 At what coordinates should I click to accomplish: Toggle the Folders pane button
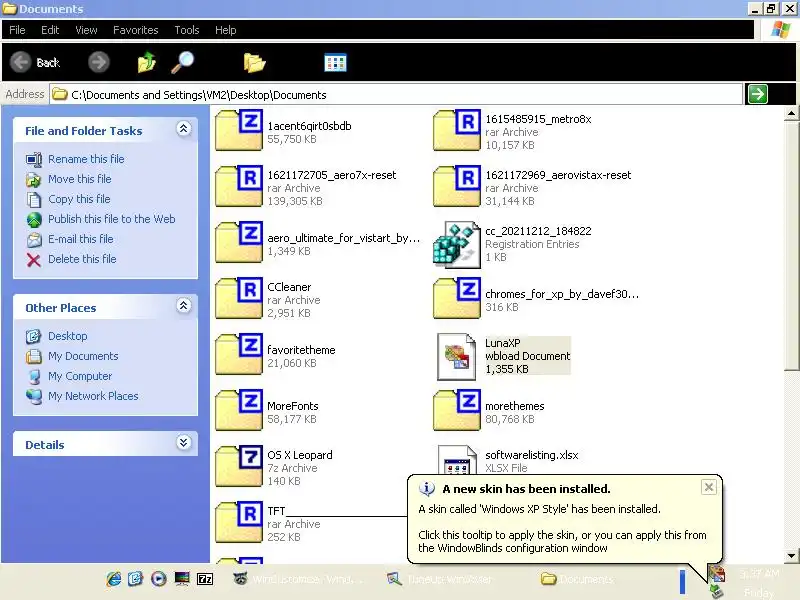point(254,63)
